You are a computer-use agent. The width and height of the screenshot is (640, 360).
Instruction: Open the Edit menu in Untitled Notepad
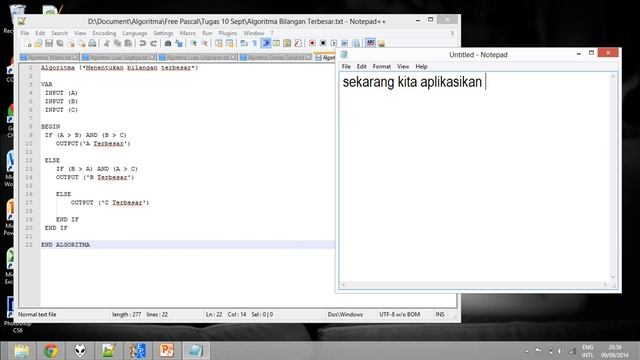[362, 67]
